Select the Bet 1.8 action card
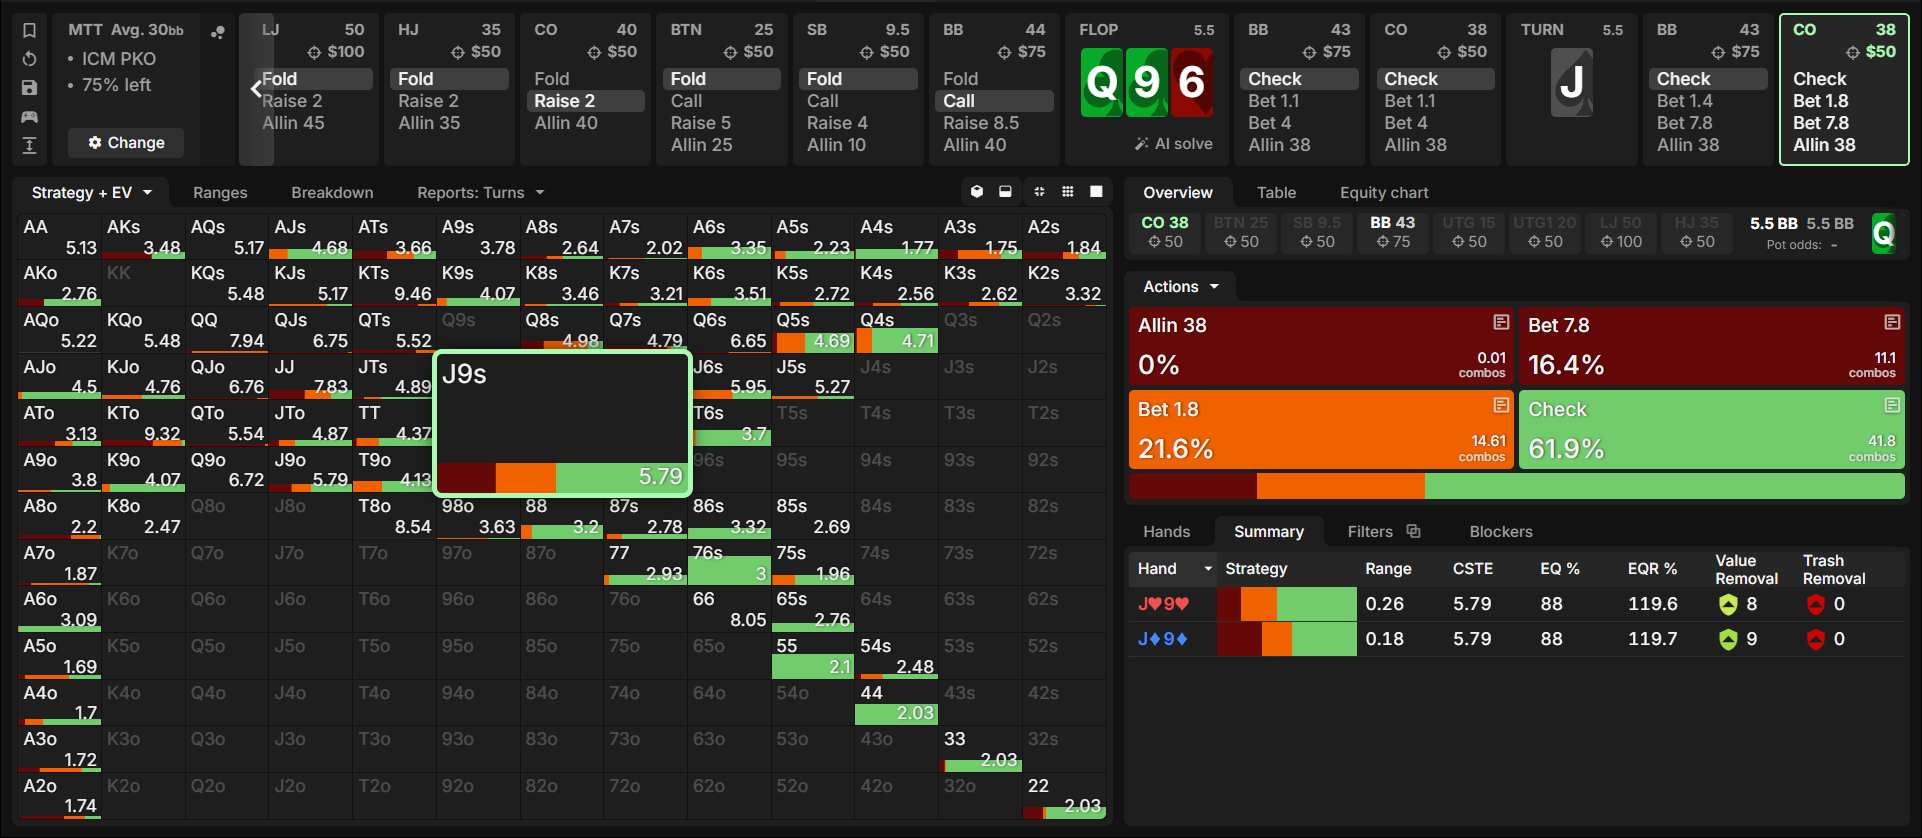The image size is (1922, 838). tap(1321, 429)
